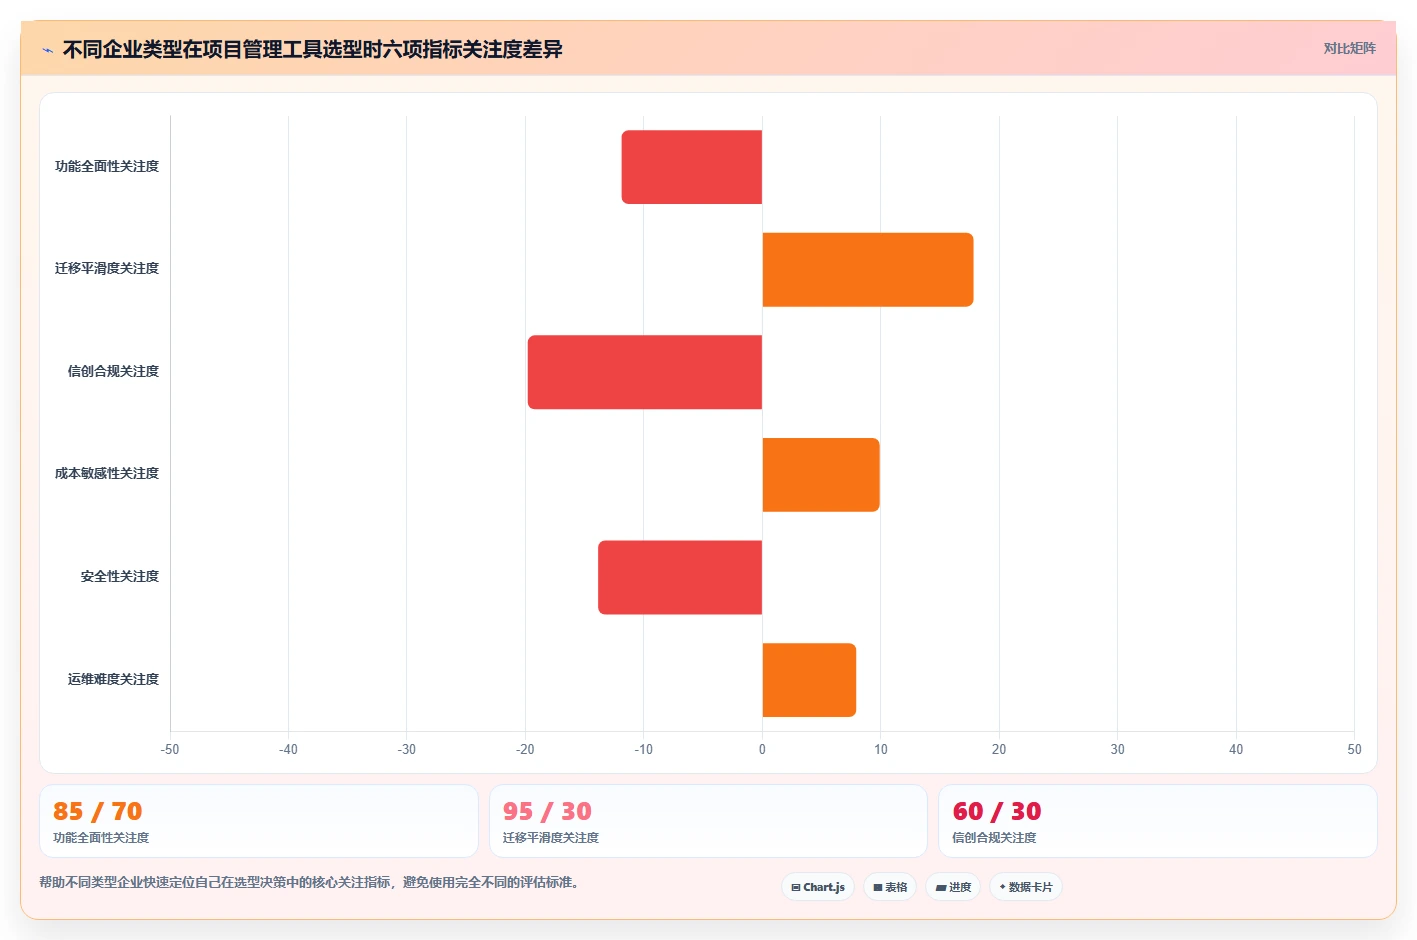The width and height of the screenshot is (1417, 940).
Task: Click the x-axis tick label 50
Action: (x=1354, y=749)
